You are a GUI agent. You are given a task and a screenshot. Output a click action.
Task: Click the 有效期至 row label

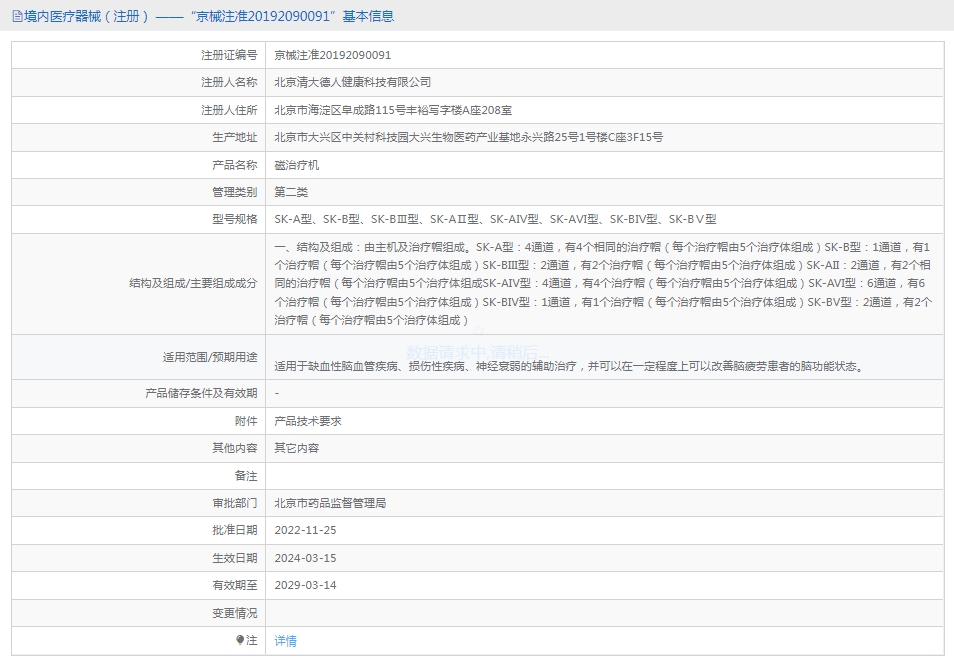[235, 585]
